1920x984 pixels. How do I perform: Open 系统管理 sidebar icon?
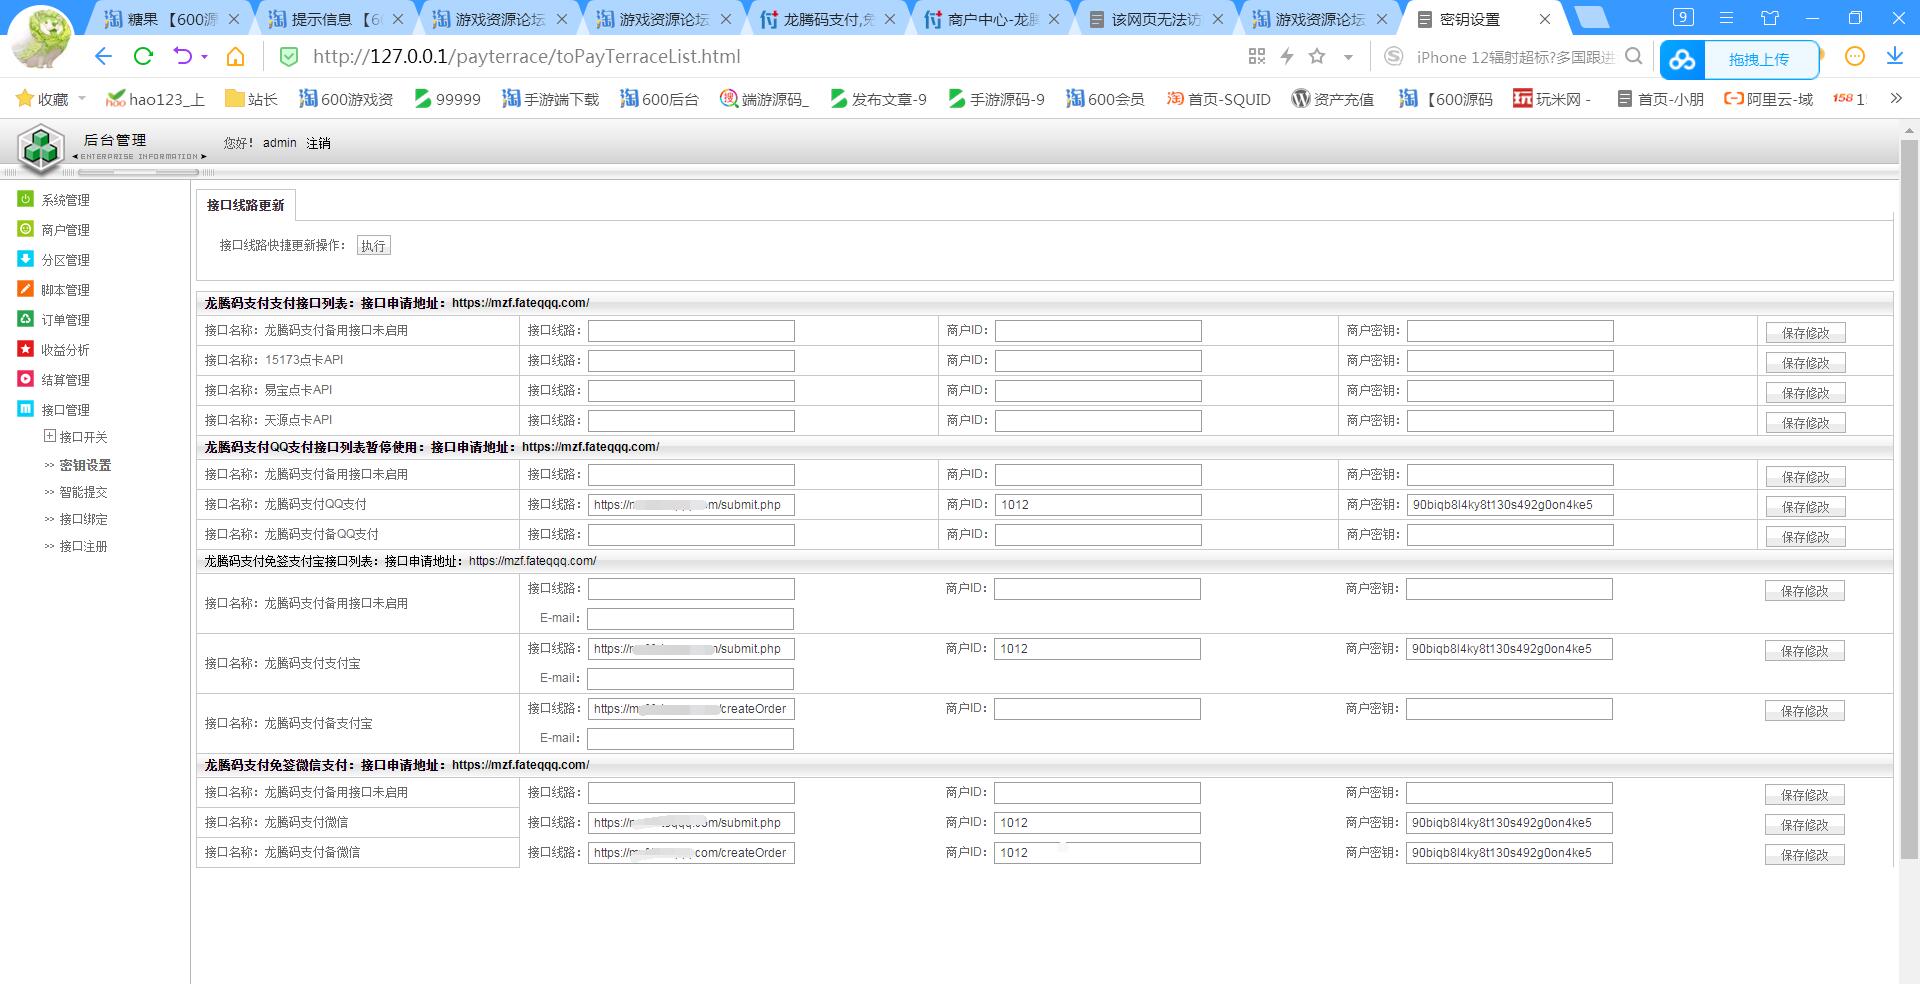click(x=26, y=200)
